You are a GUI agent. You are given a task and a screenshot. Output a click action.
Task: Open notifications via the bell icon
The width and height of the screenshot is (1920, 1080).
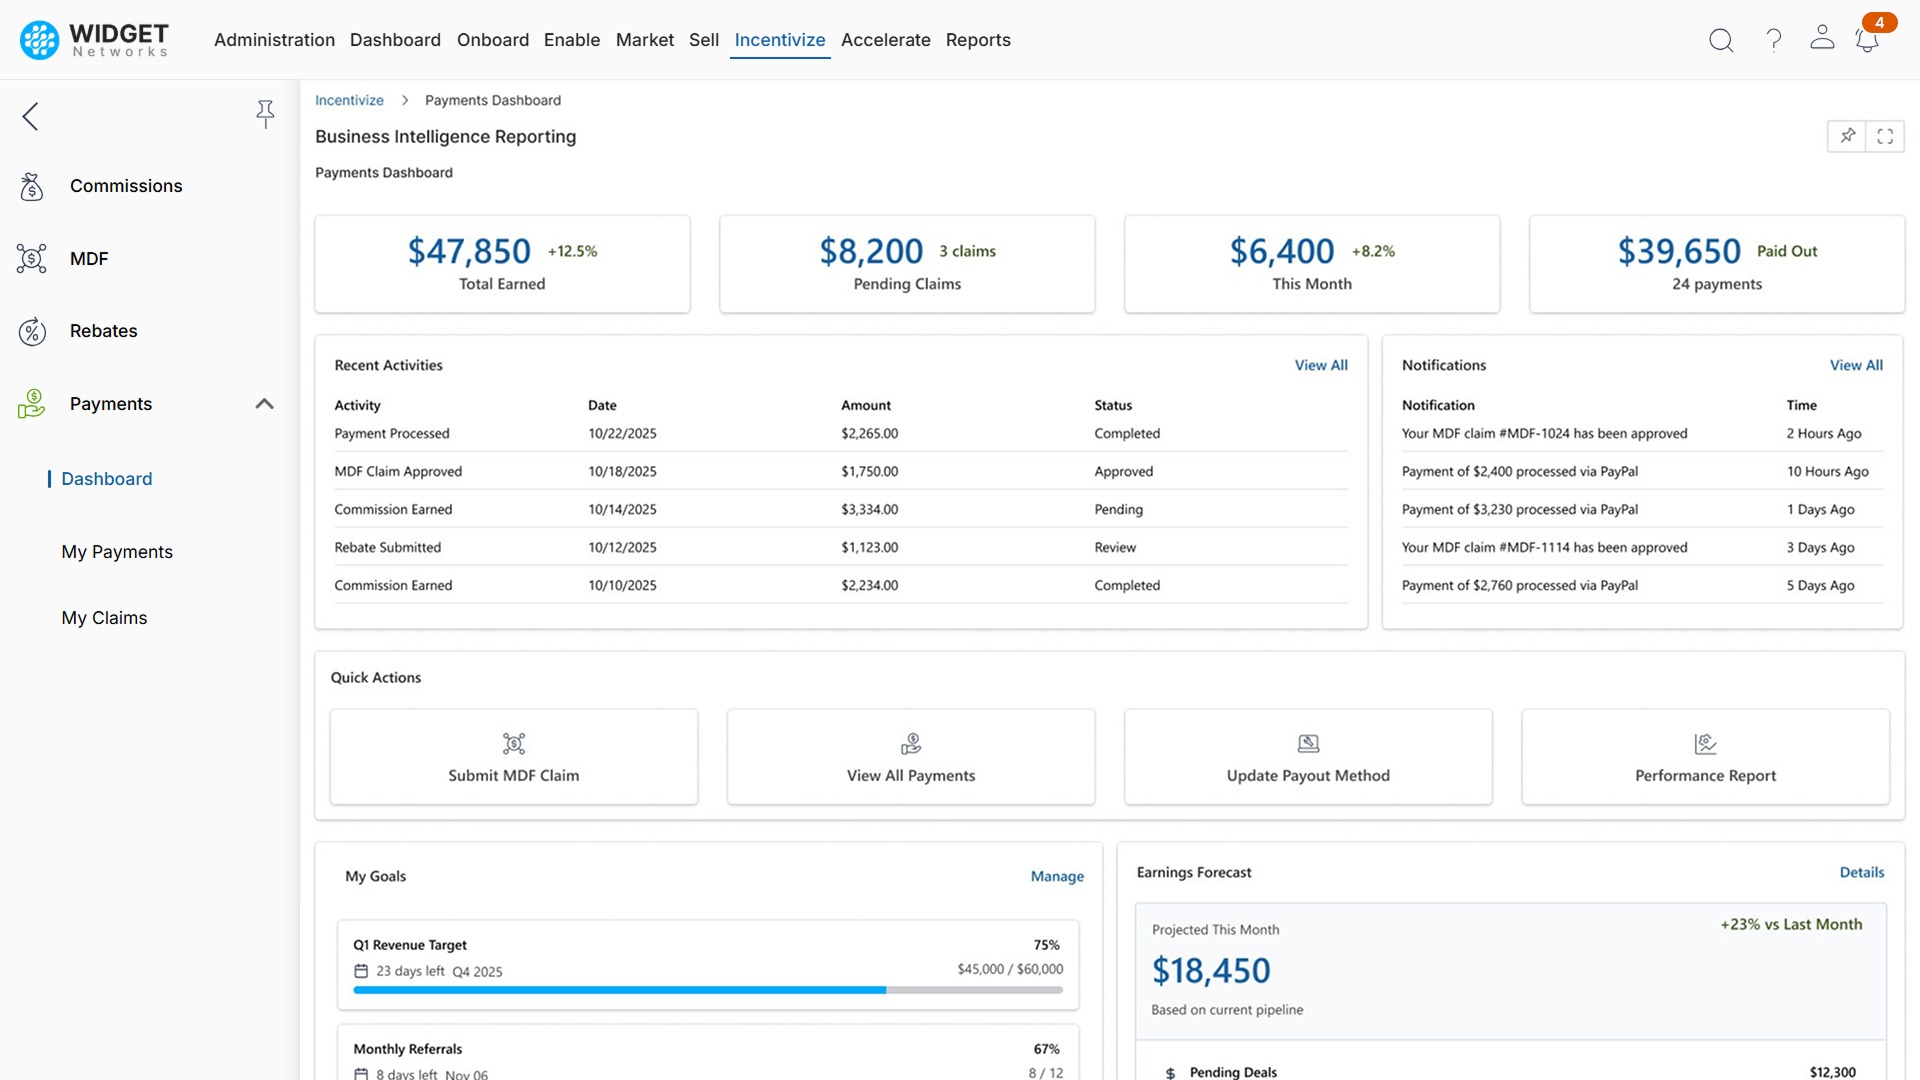point(1866,42)
